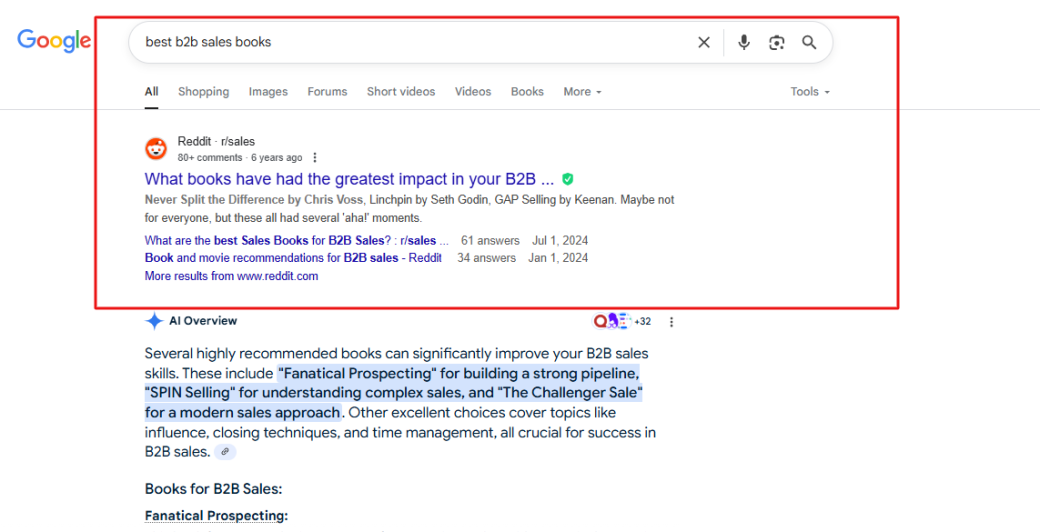Click the Reddit favicon icon
Screen dimensions: 1040x532
pos(156,149)
